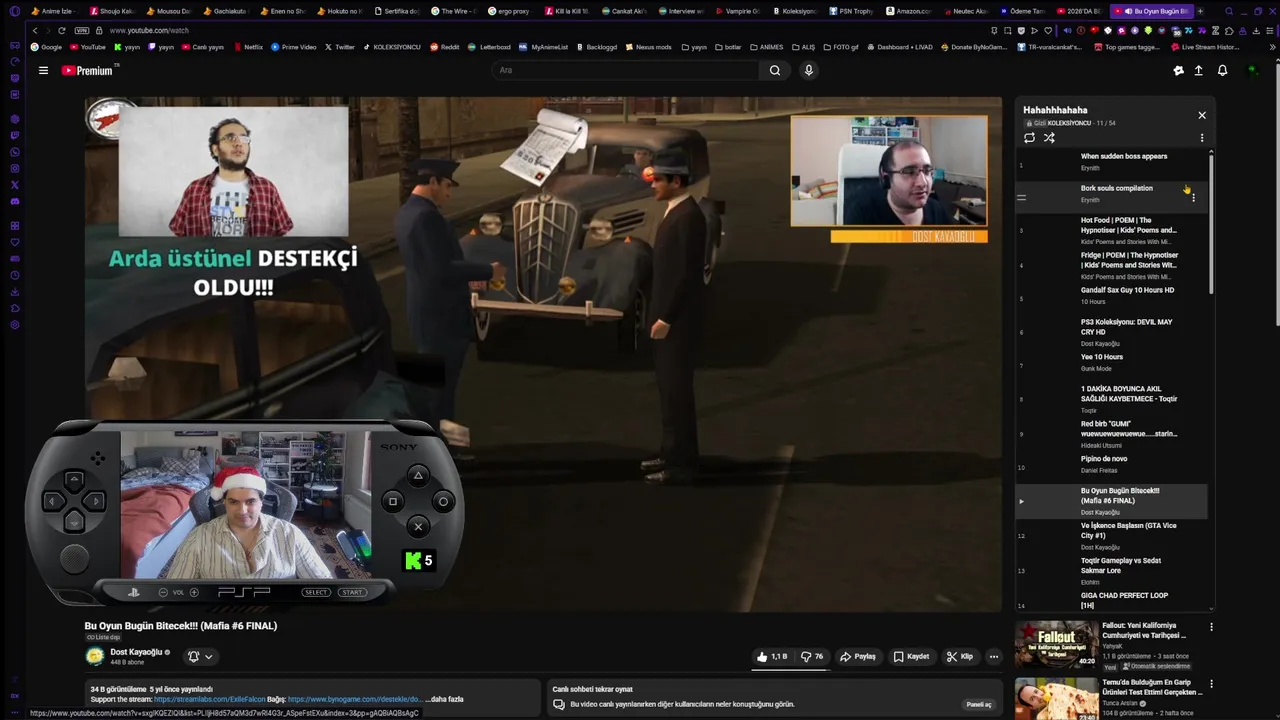Open more actions ellipsis under video
The width and height of the screenshot is (1280, 720).
[993, 657]
